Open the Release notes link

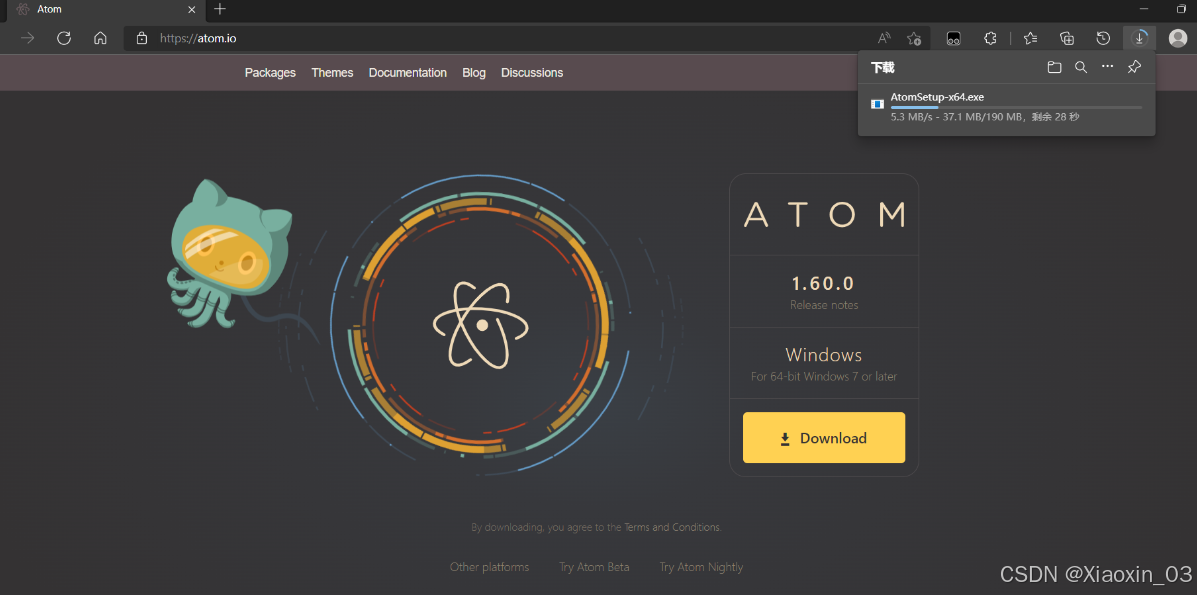824,305
